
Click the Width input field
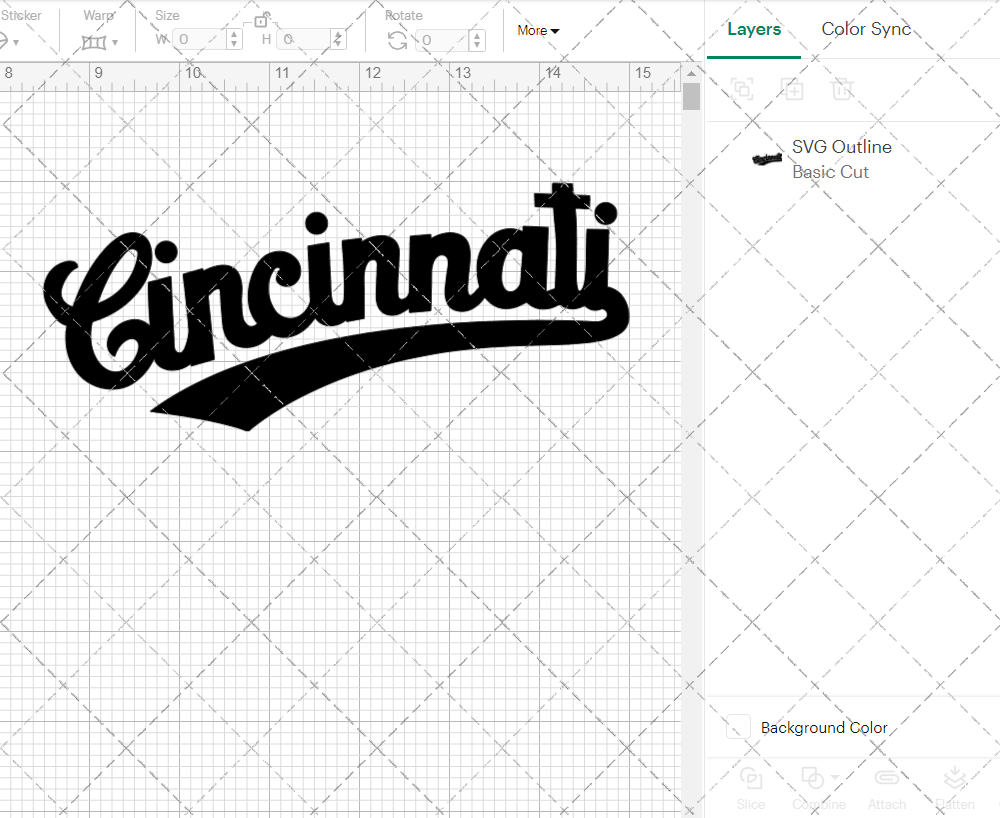tap(200, 40)
